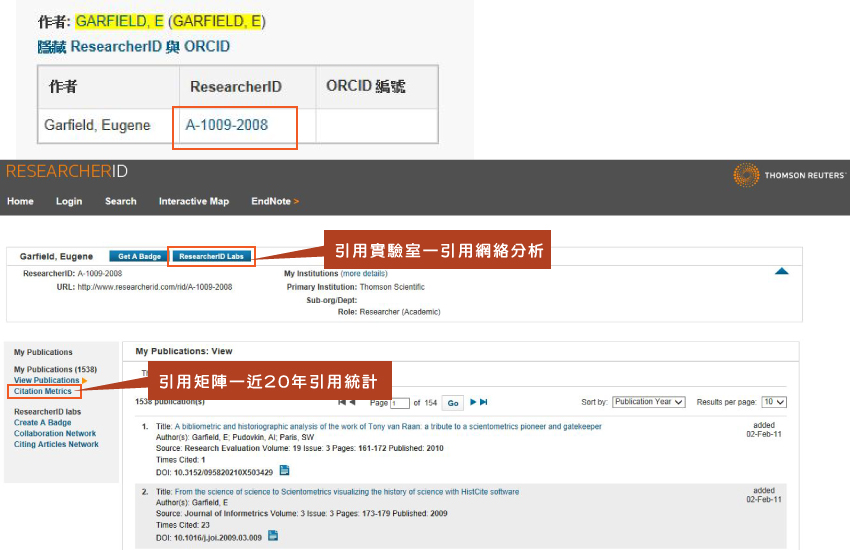Jump to first page of results
Viewport: 850px width, 550px height.
pyautogui.click(x=342, y=402)
